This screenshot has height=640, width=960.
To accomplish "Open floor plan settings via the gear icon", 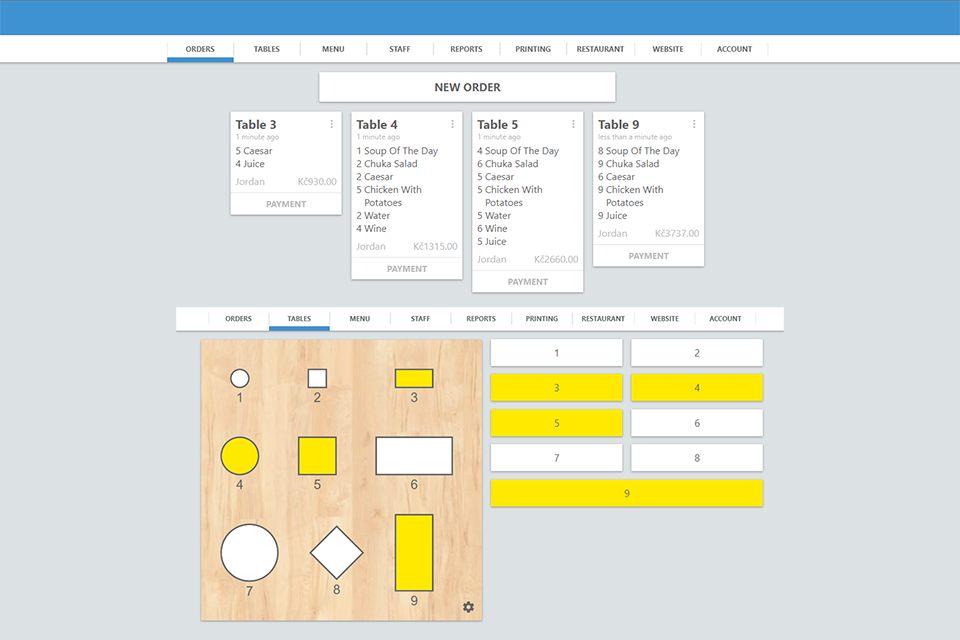I will point(468,607).
